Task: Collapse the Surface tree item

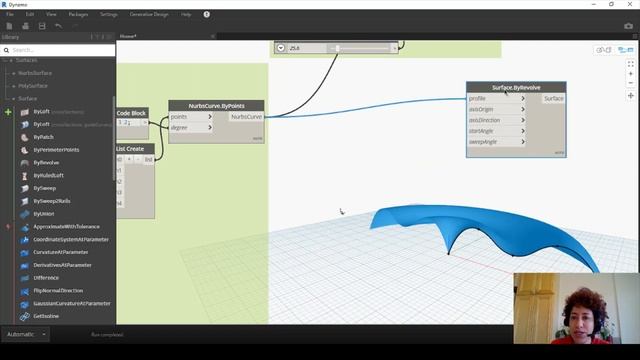Action: pyautogui.click(x=14, y=99)
